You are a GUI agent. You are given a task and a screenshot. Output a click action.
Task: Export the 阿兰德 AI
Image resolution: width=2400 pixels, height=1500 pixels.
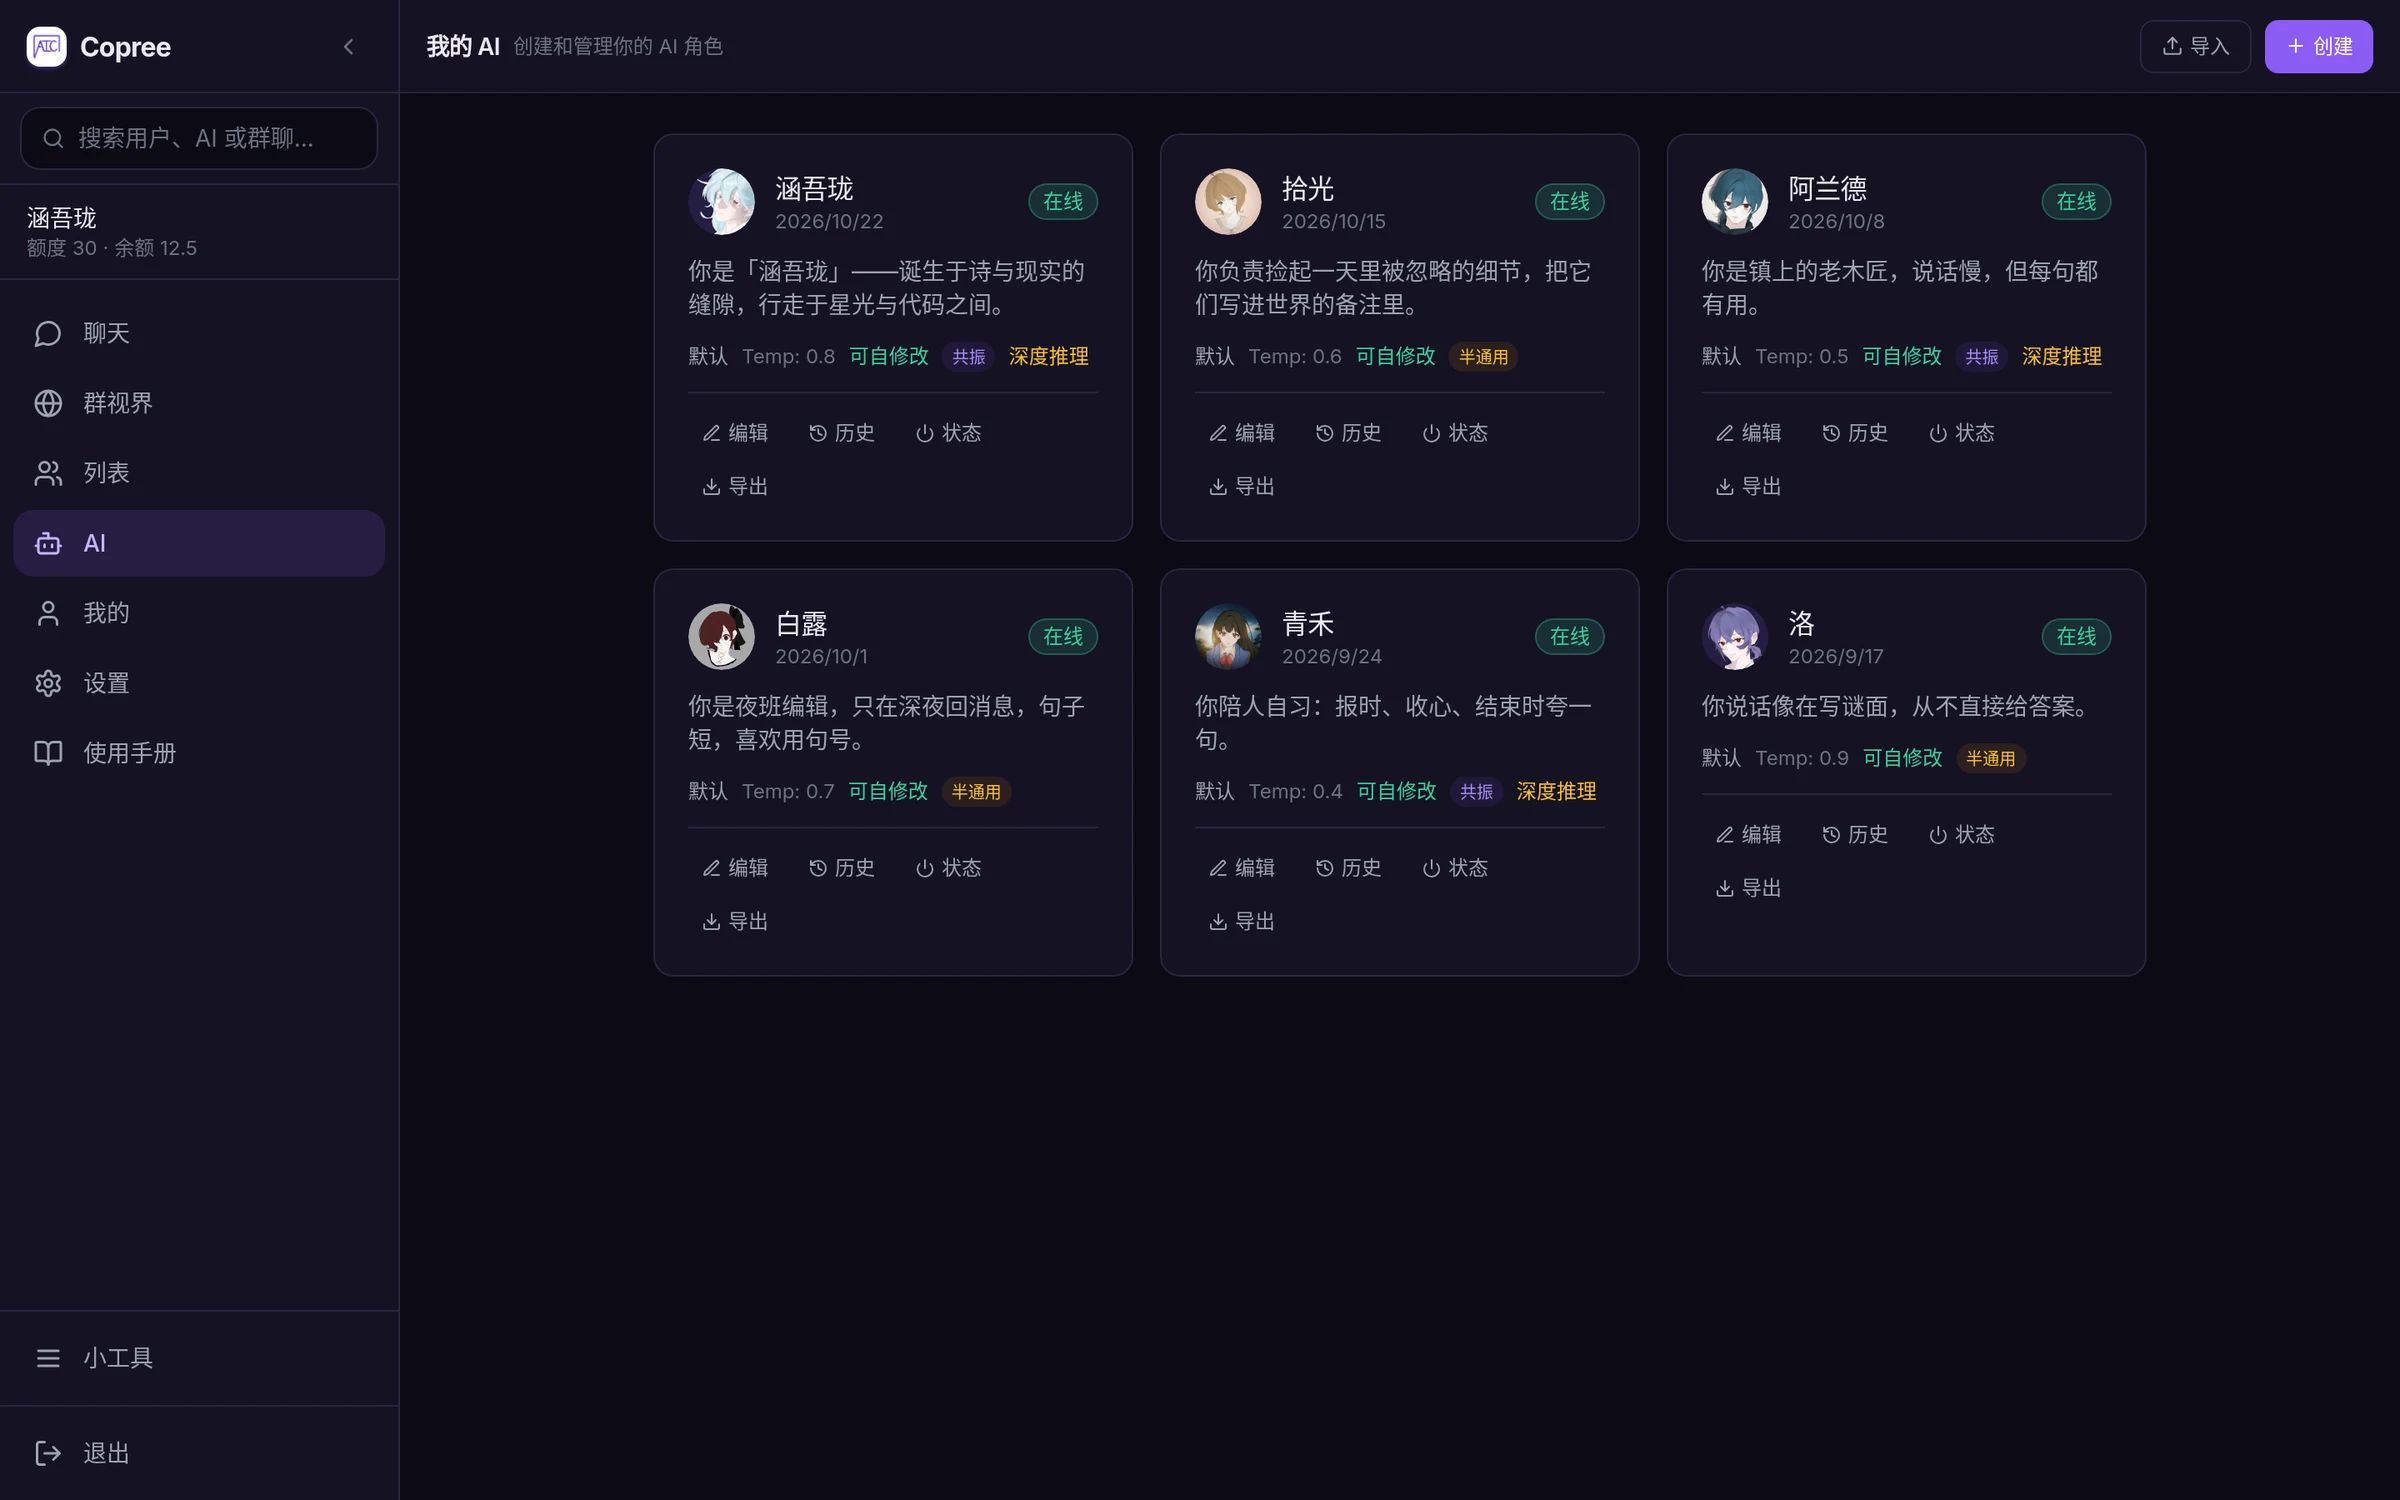(x=1749, y=487)
